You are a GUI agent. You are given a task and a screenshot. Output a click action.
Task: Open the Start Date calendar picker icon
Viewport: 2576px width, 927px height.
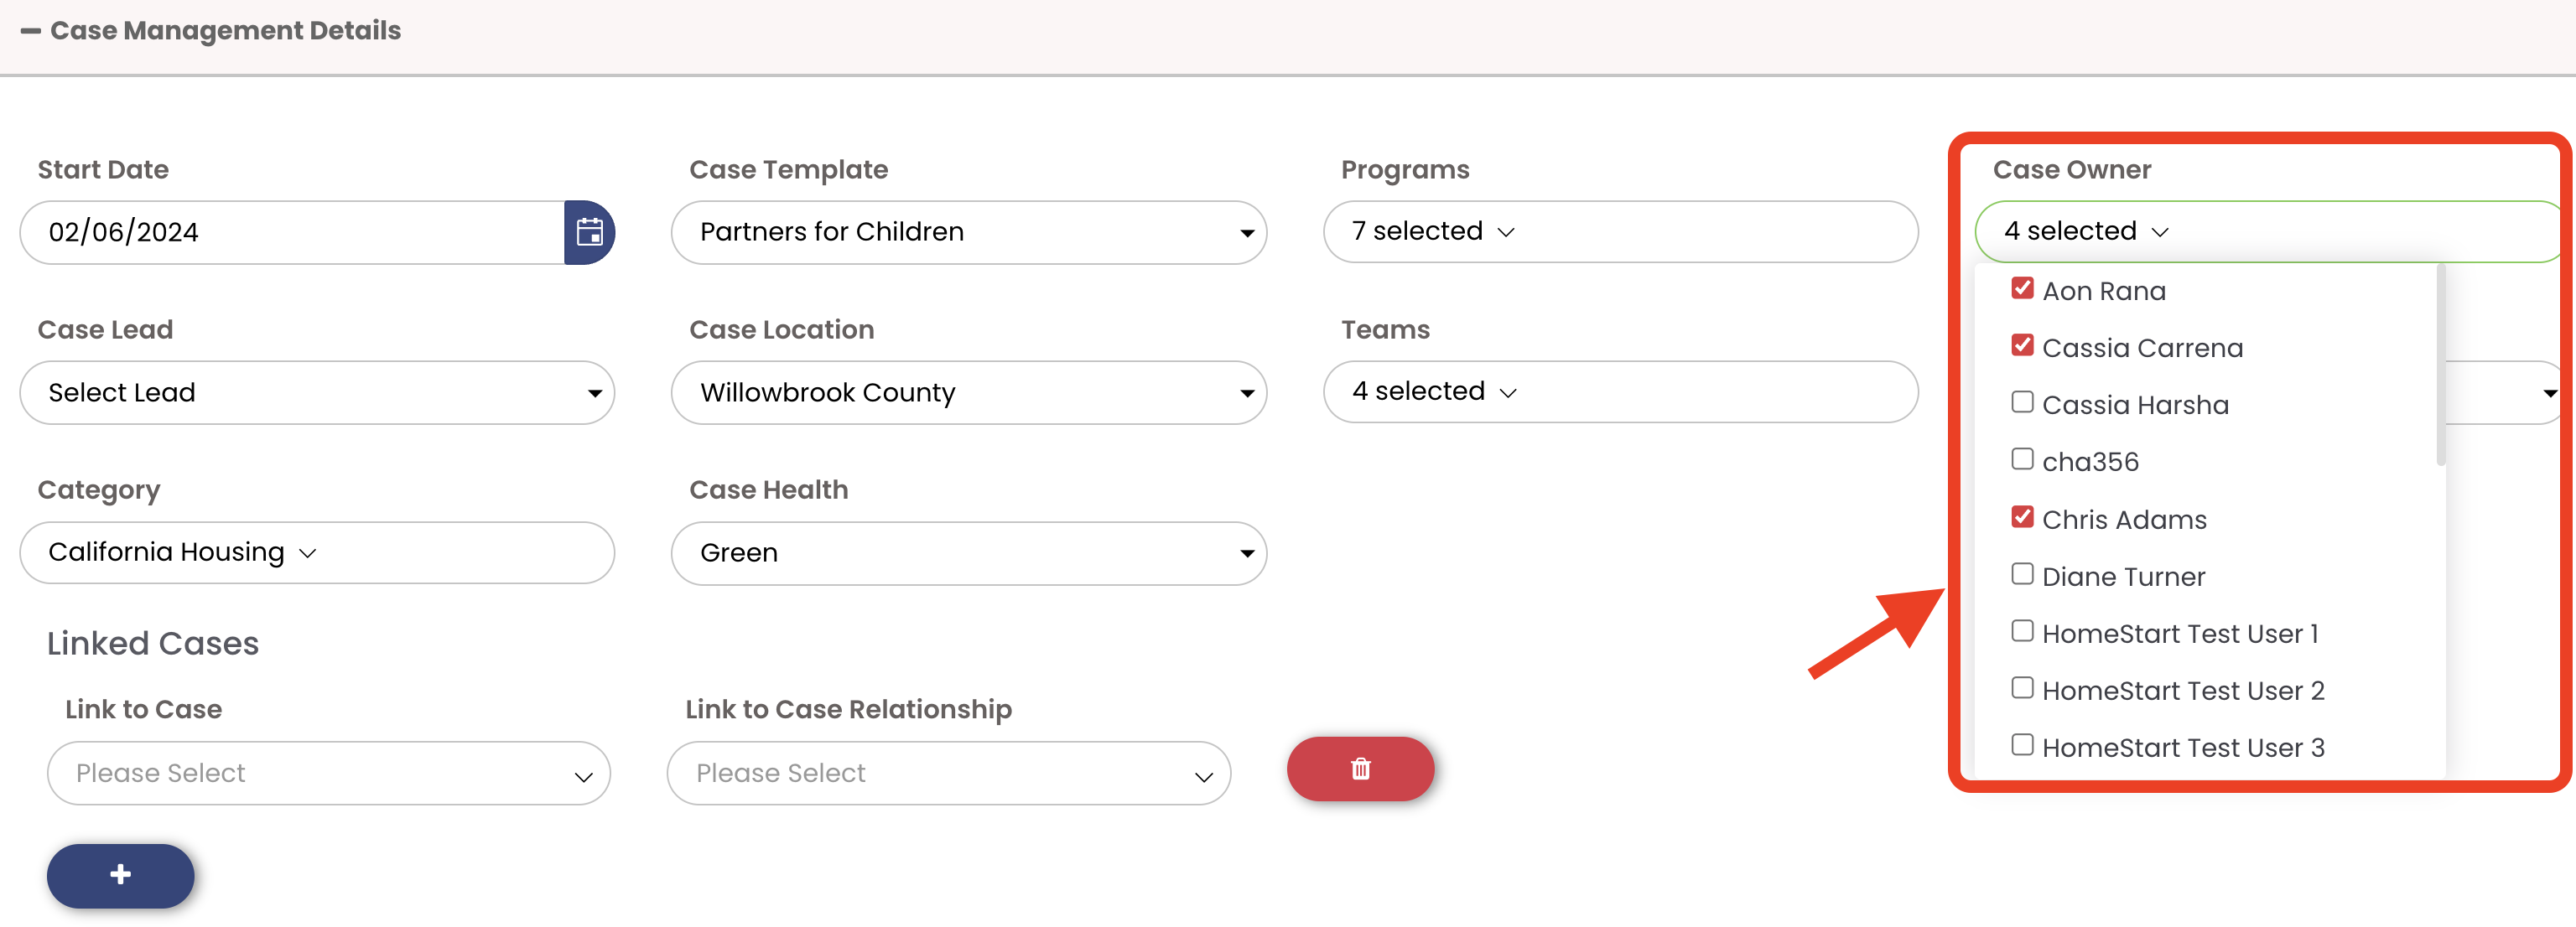tap(589, 232)
